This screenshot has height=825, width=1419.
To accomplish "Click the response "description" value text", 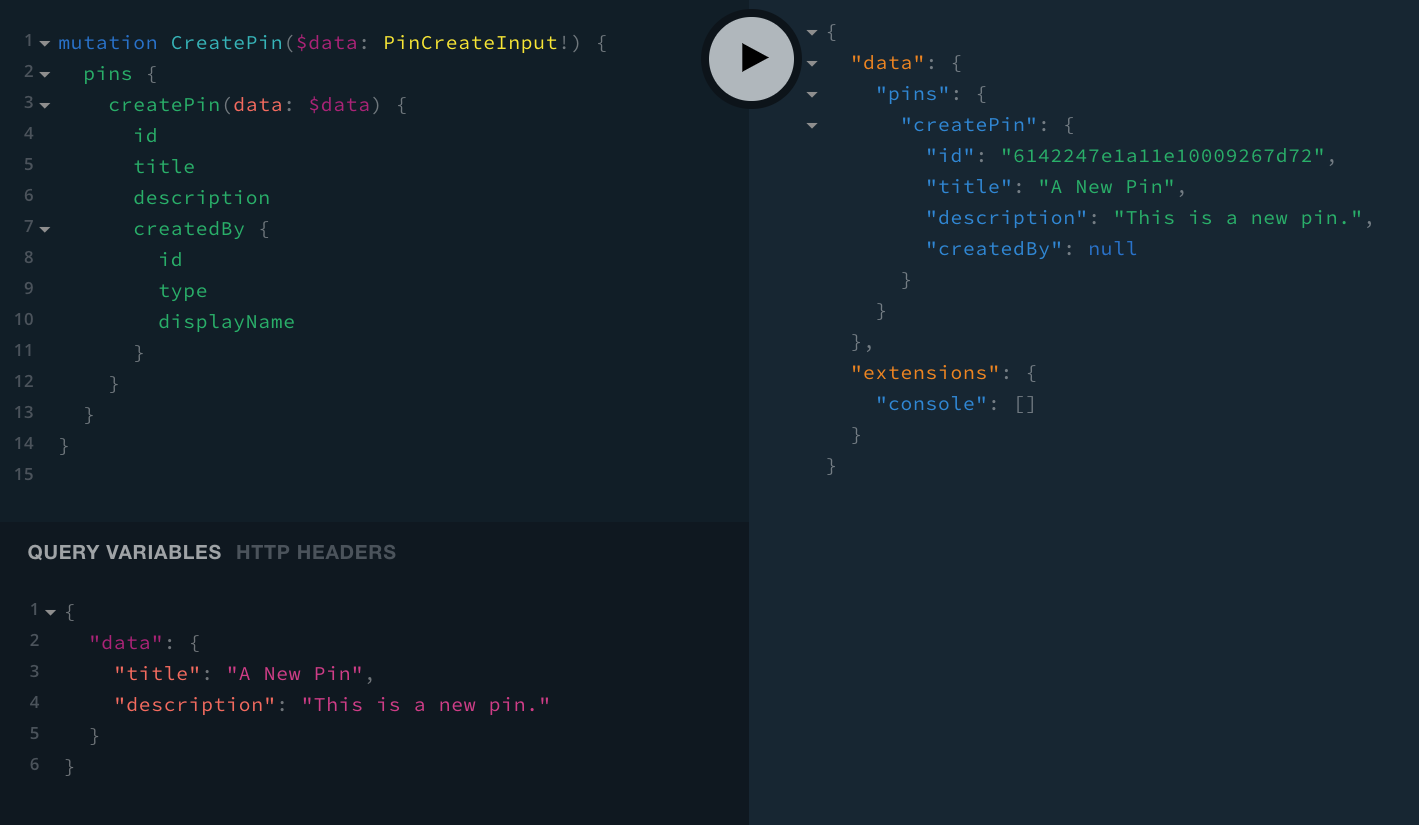I will [x=1239, y=218].
